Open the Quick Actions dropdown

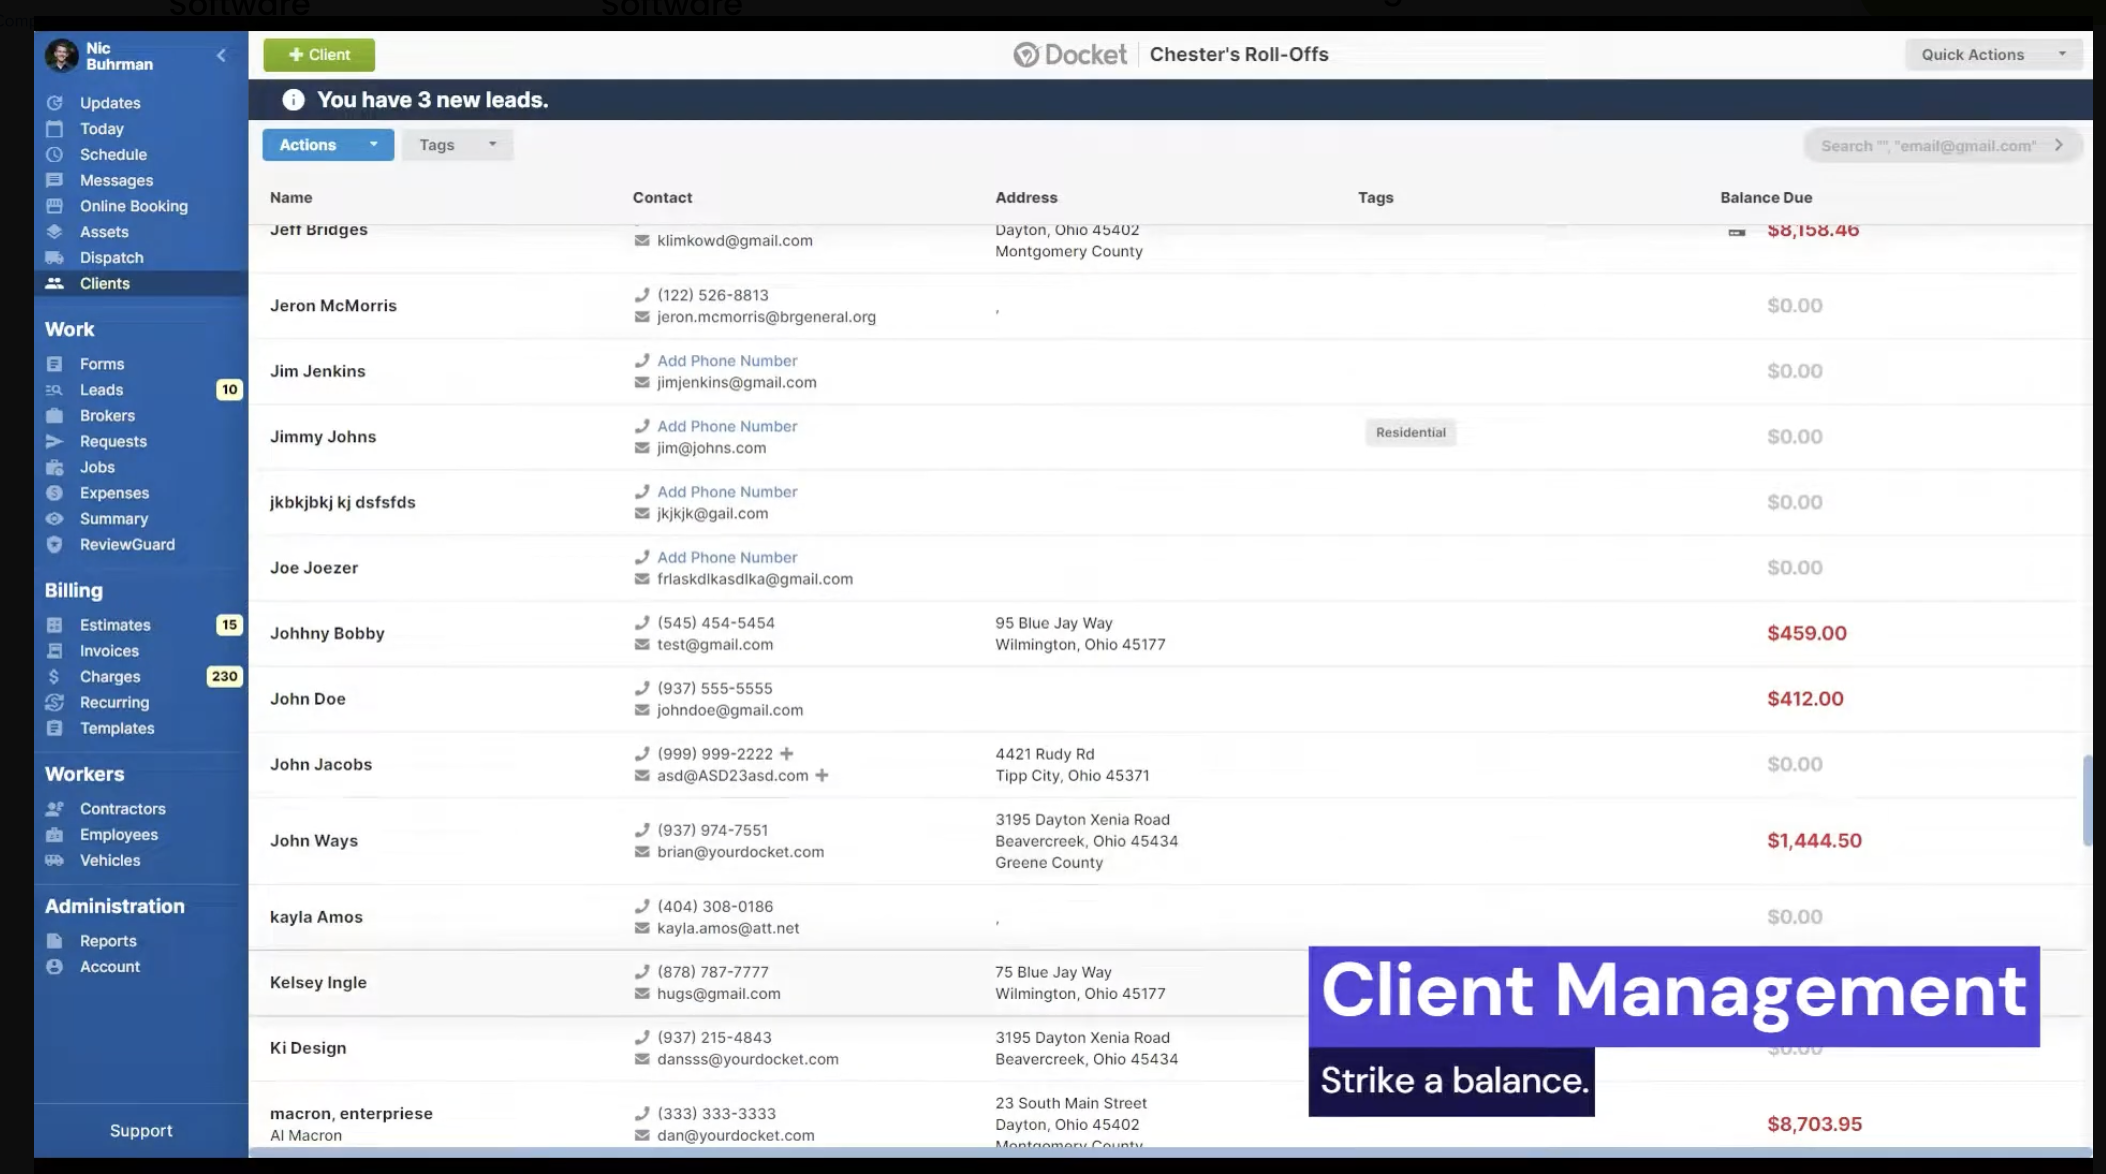click(1991, 54)
